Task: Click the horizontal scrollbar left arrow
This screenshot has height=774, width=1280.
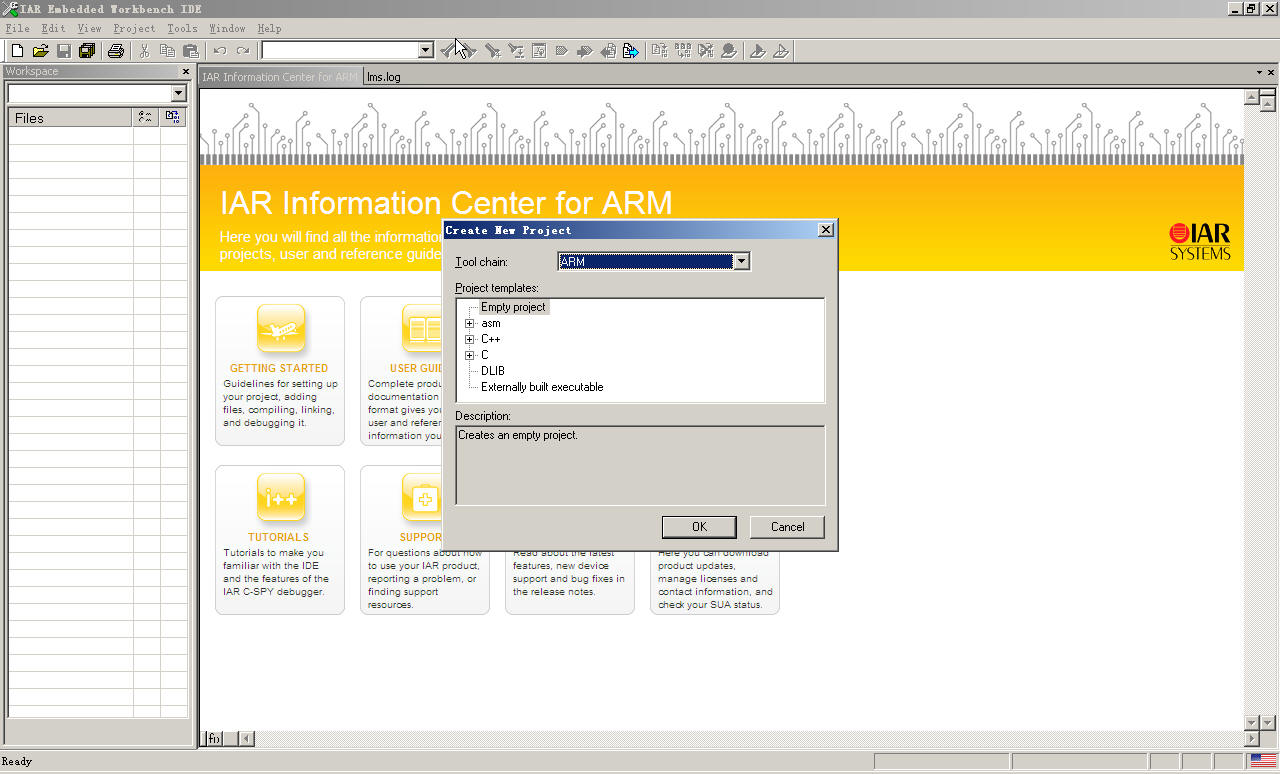Action: click(x=246, y=739)
